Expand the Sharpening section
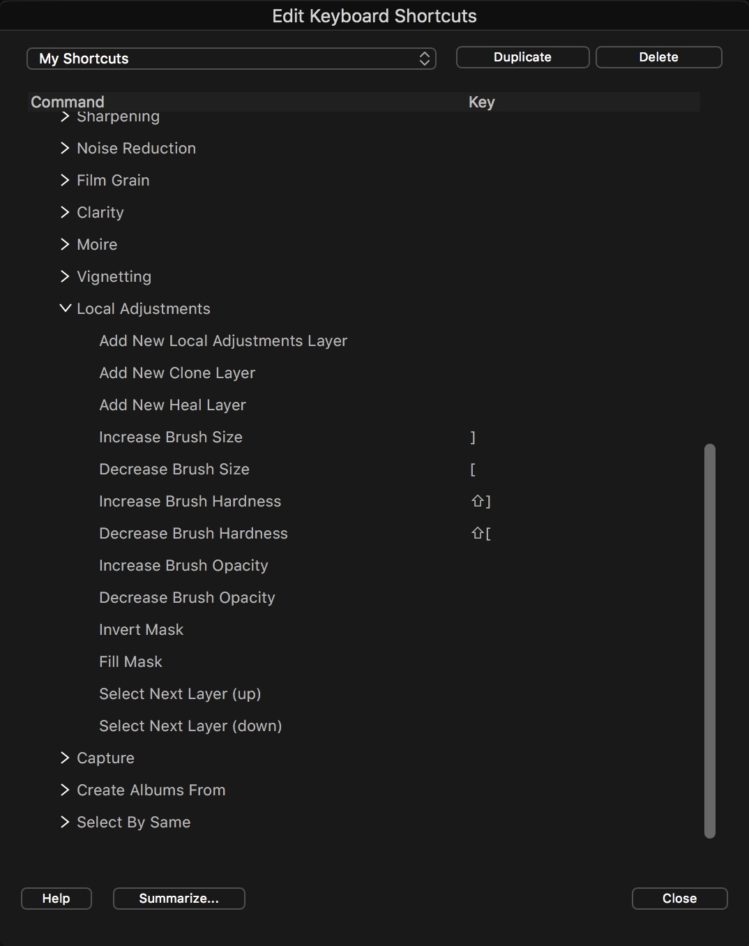The height and width of the screenshot is (946, 749). pyautogui.click(x=64, y=116)
